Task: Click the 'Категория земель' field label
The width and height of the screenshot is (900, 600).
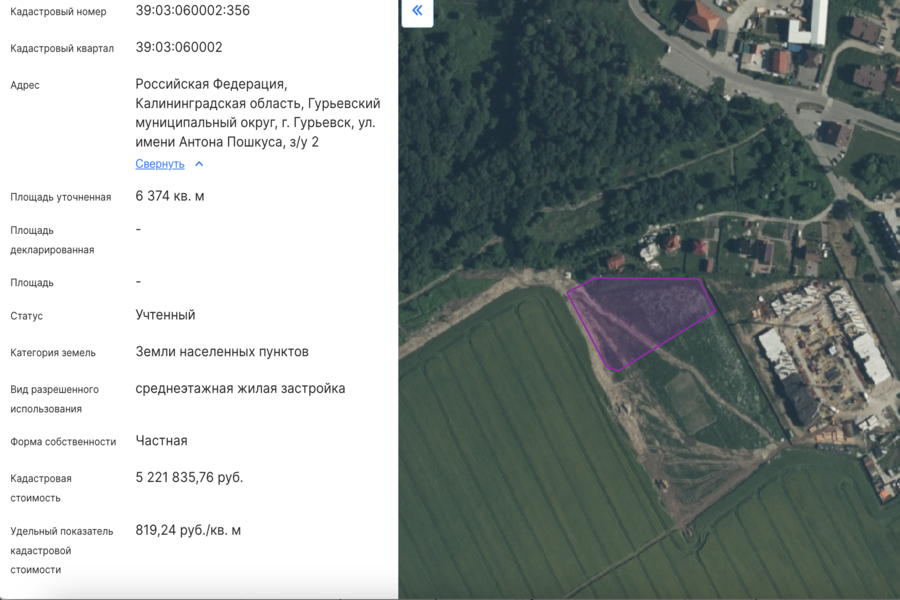Action: (53, 353)
